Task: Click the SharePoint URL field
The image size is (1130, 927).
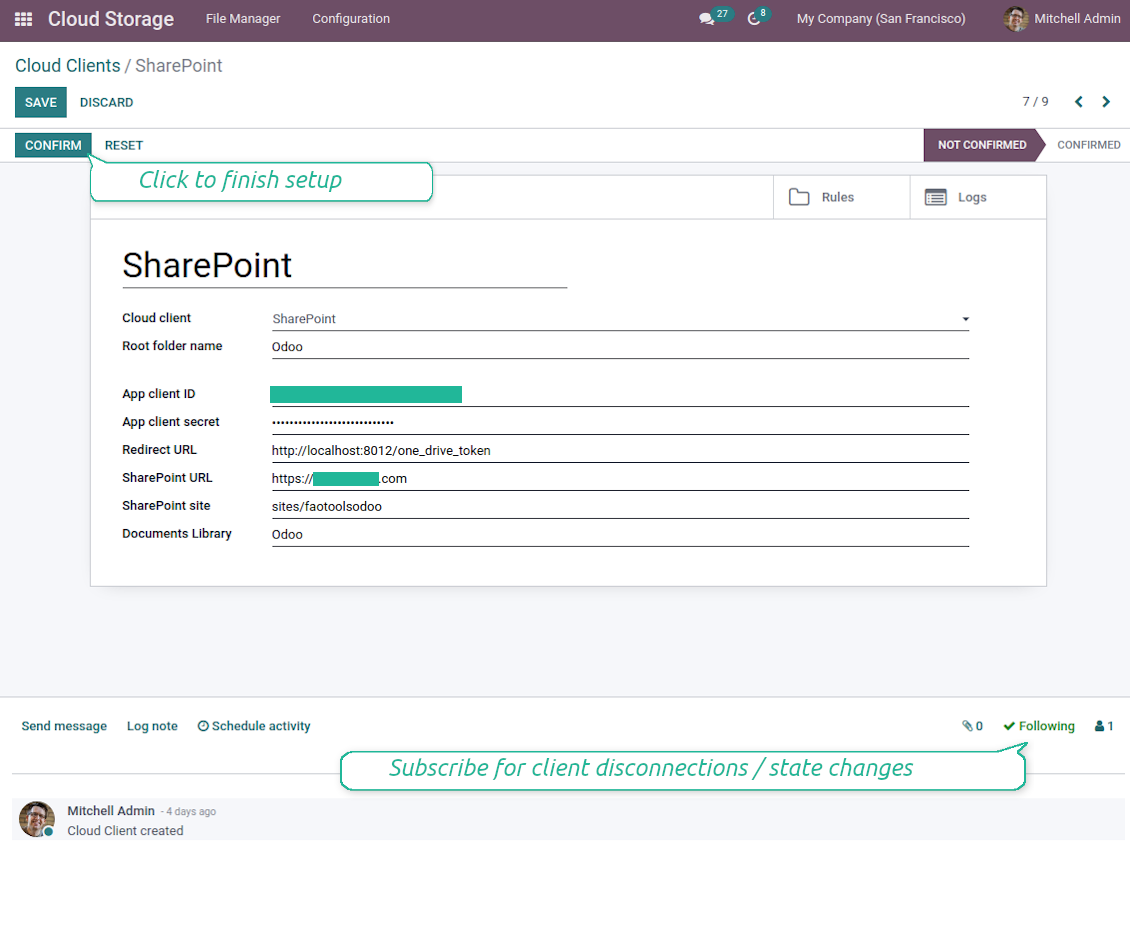Action: (620, 479)
